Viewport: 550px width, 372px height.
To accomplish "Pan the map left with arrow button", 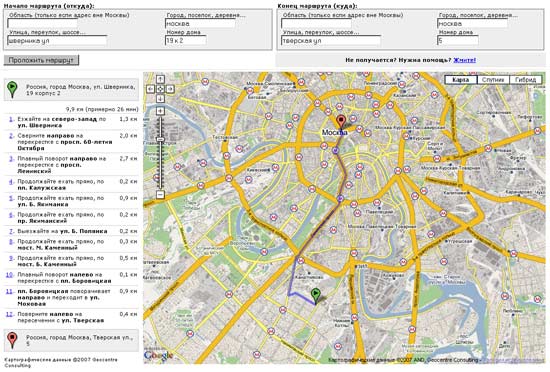I will [x=150, y=89].
